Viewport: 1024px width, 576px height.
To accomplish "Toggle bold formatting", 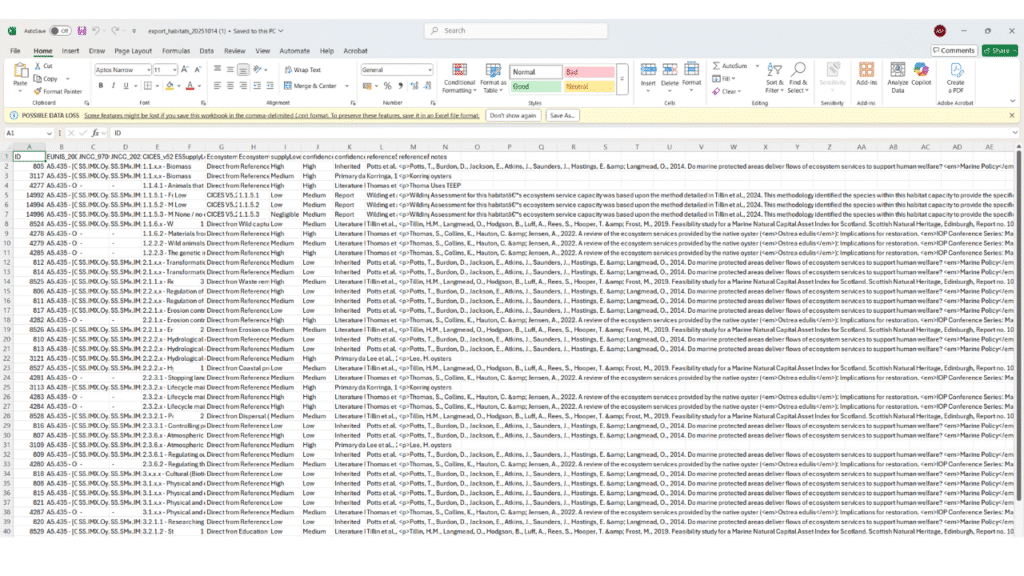I will pyautogui.click(x=101, y=86).
